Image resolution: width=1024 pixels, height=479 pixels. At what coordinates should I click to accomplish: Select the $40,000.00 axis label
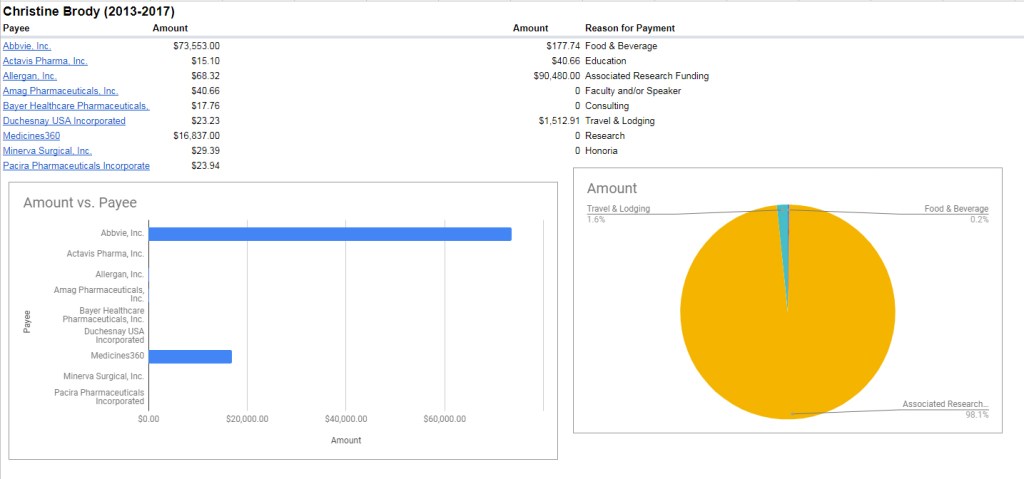coord(345,420)
